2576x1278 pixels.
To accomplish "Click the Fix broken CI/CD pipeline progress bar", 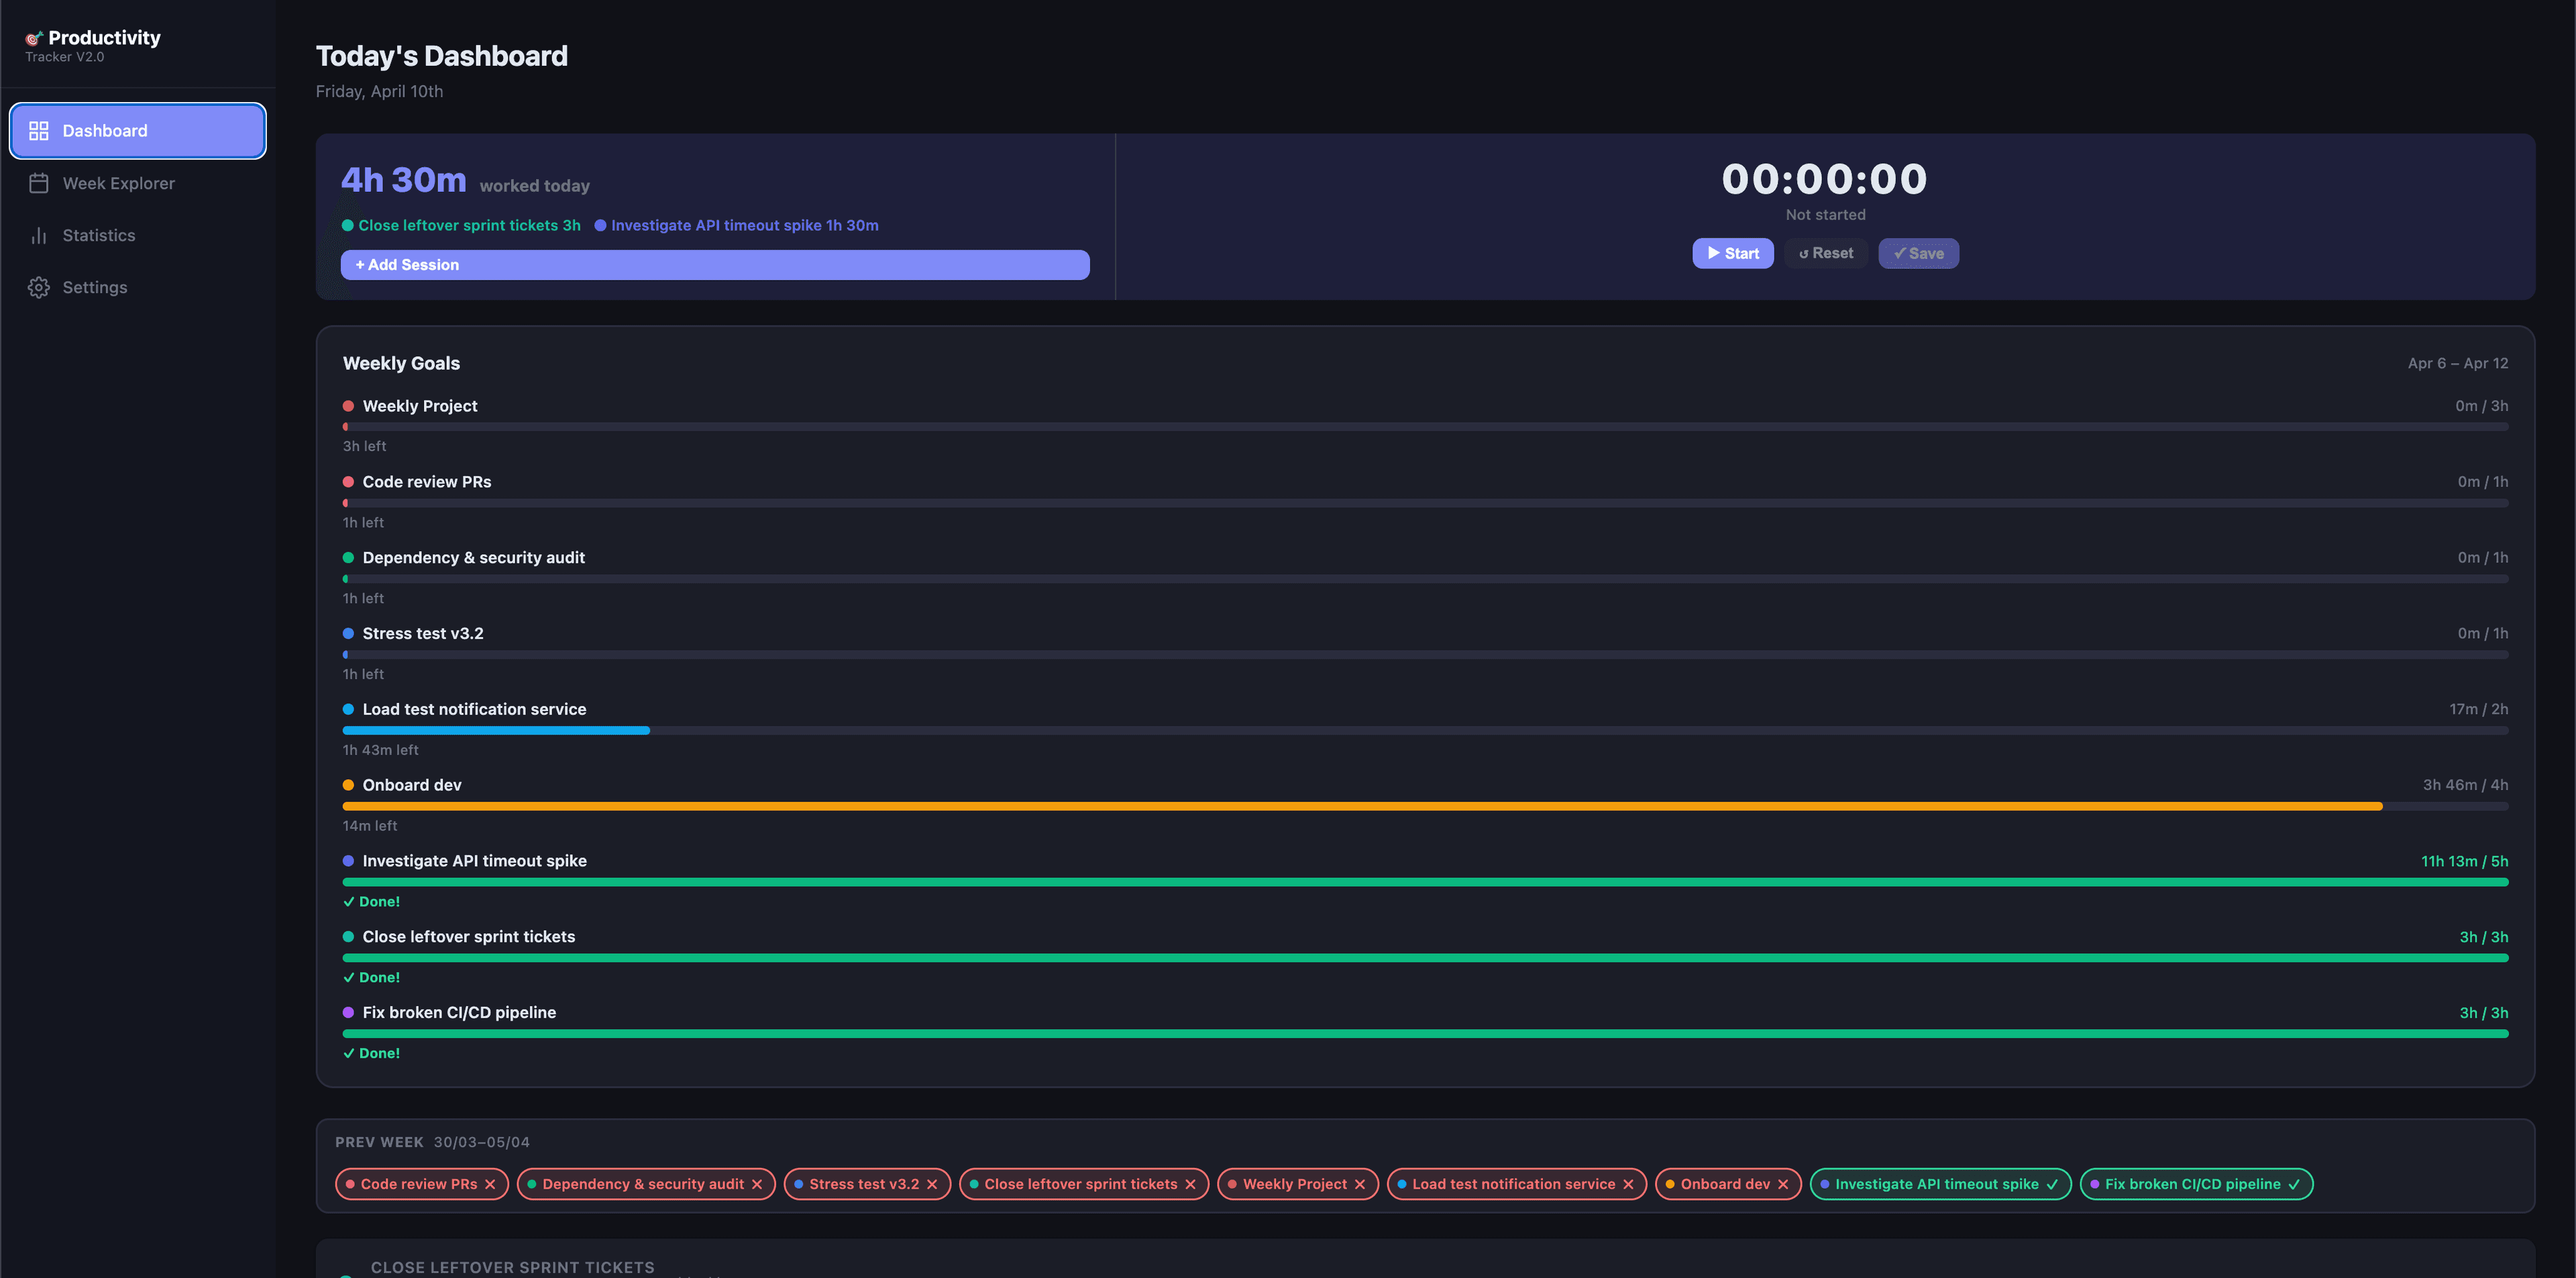I will (x=1425, y=1034).
